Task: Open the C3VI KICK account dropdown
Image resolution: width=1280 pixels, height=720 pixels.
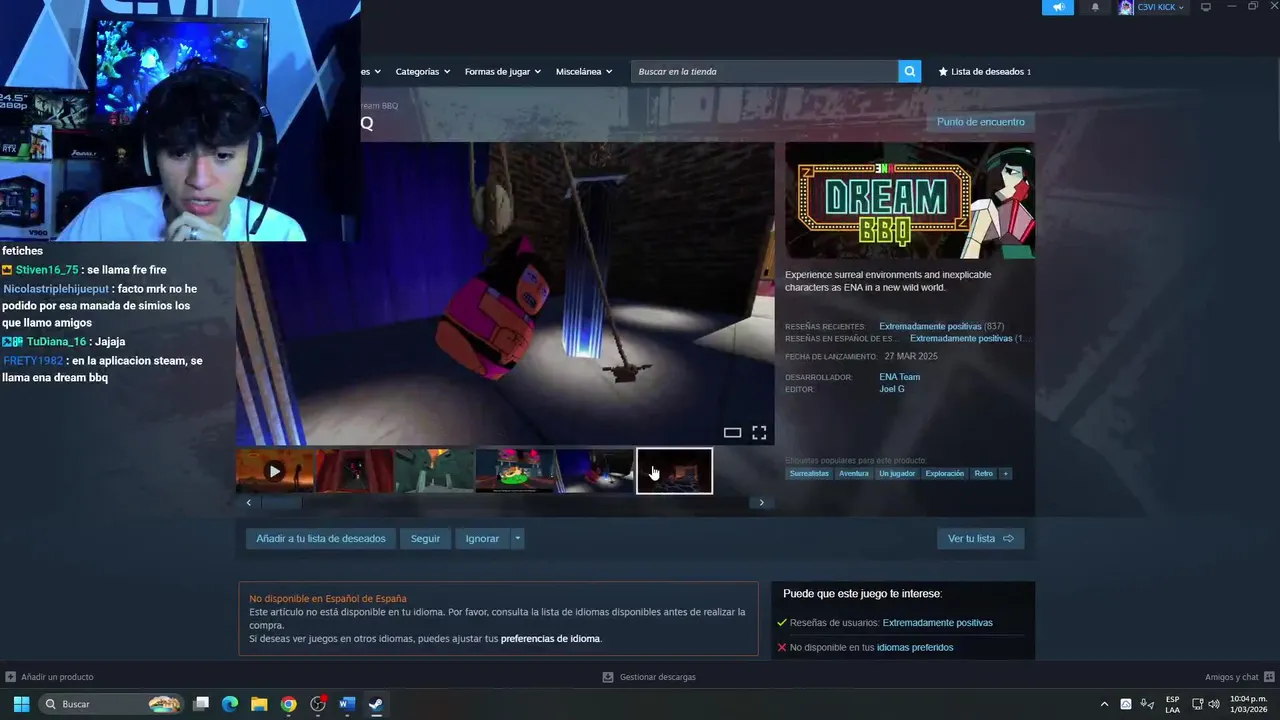Action: (x=1181, y=7)
